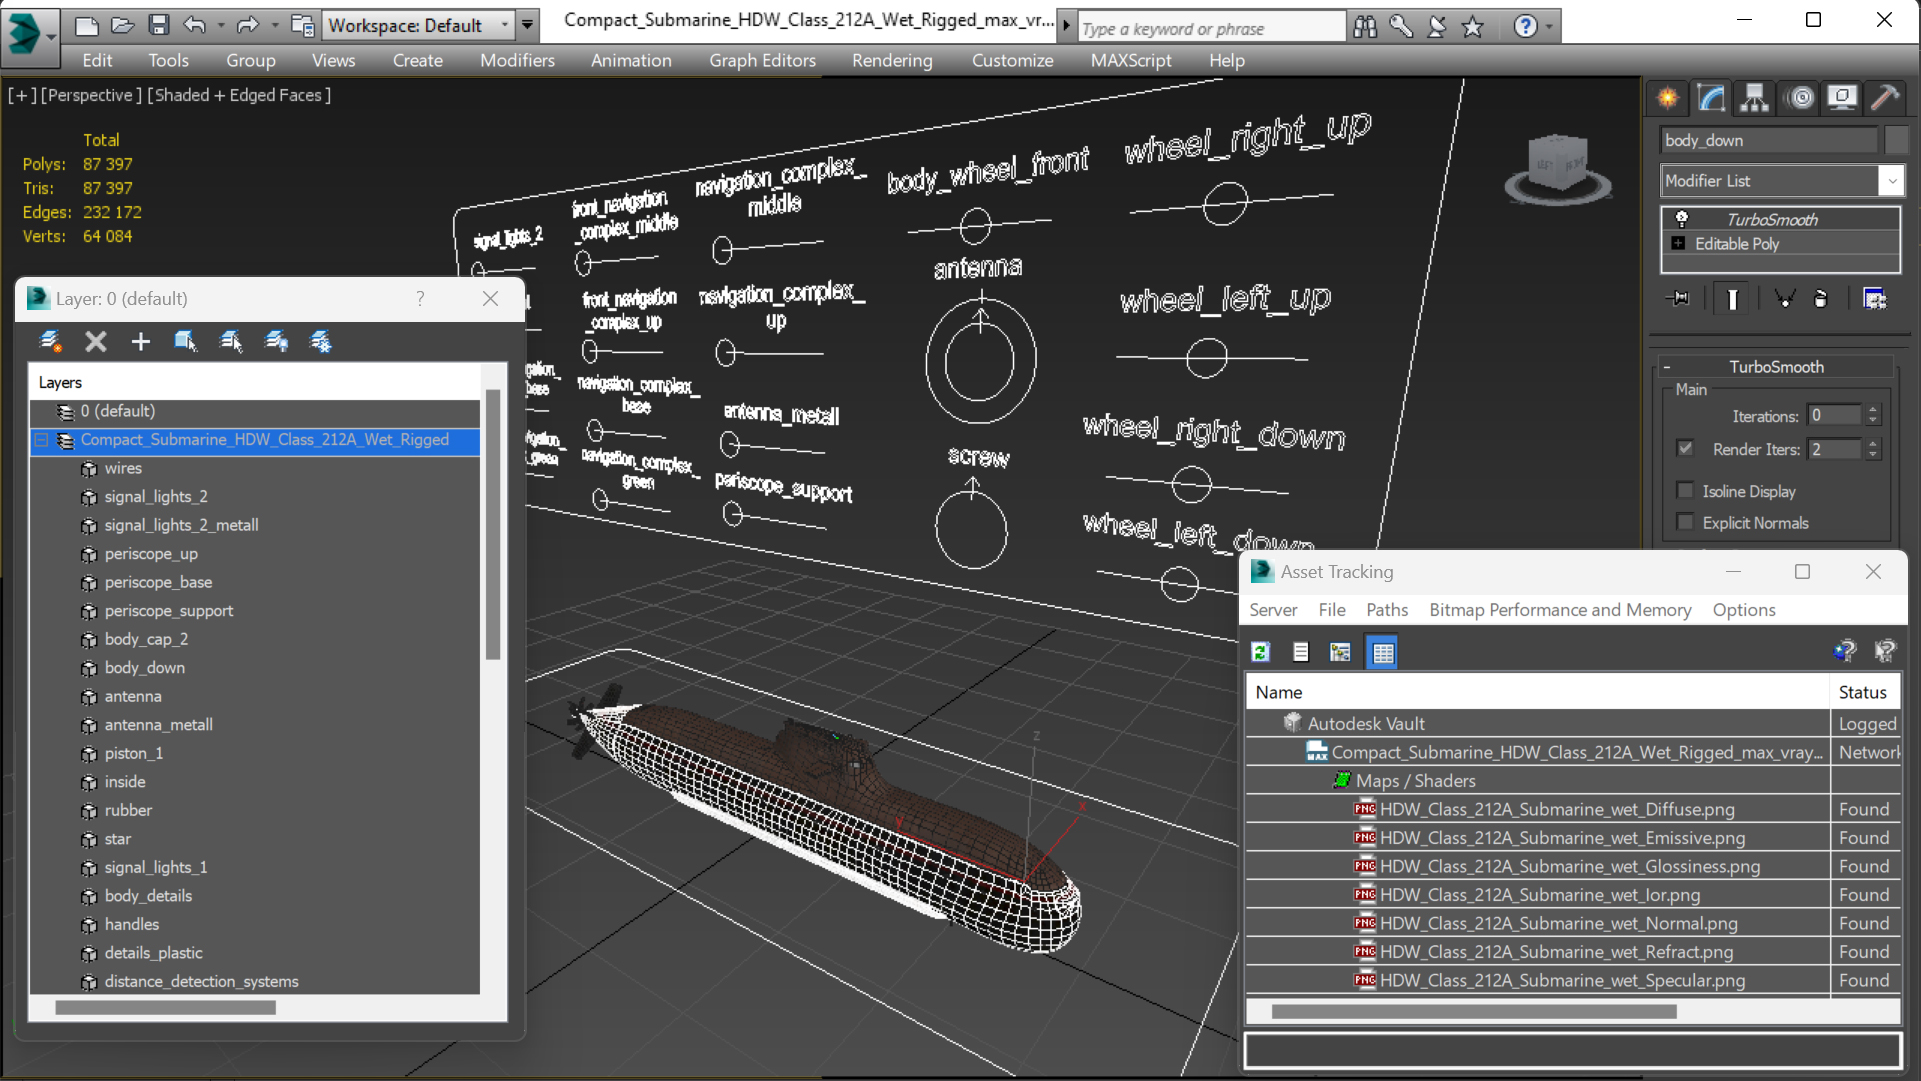Open the Create command panel tab
The height and width of the screenshot is (1081, 1921).
1668,98
